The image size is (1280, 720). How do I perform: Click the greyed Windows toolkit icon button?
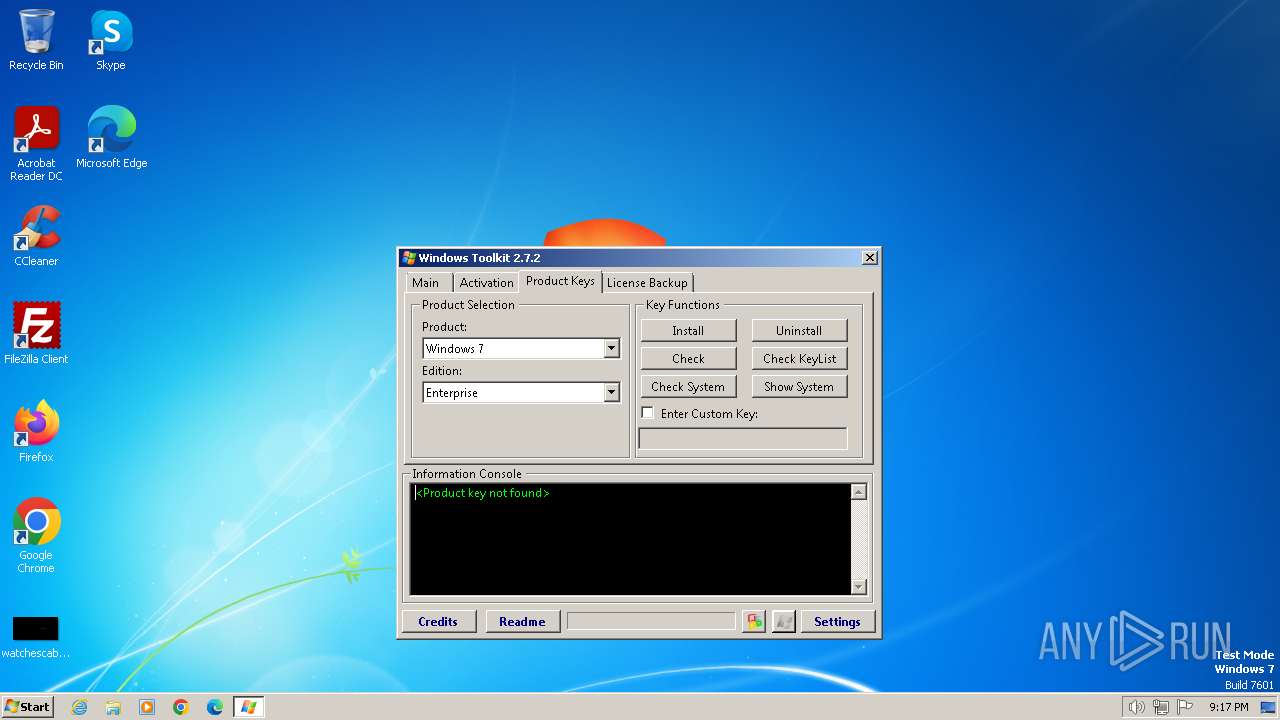[x=784, y=621]
